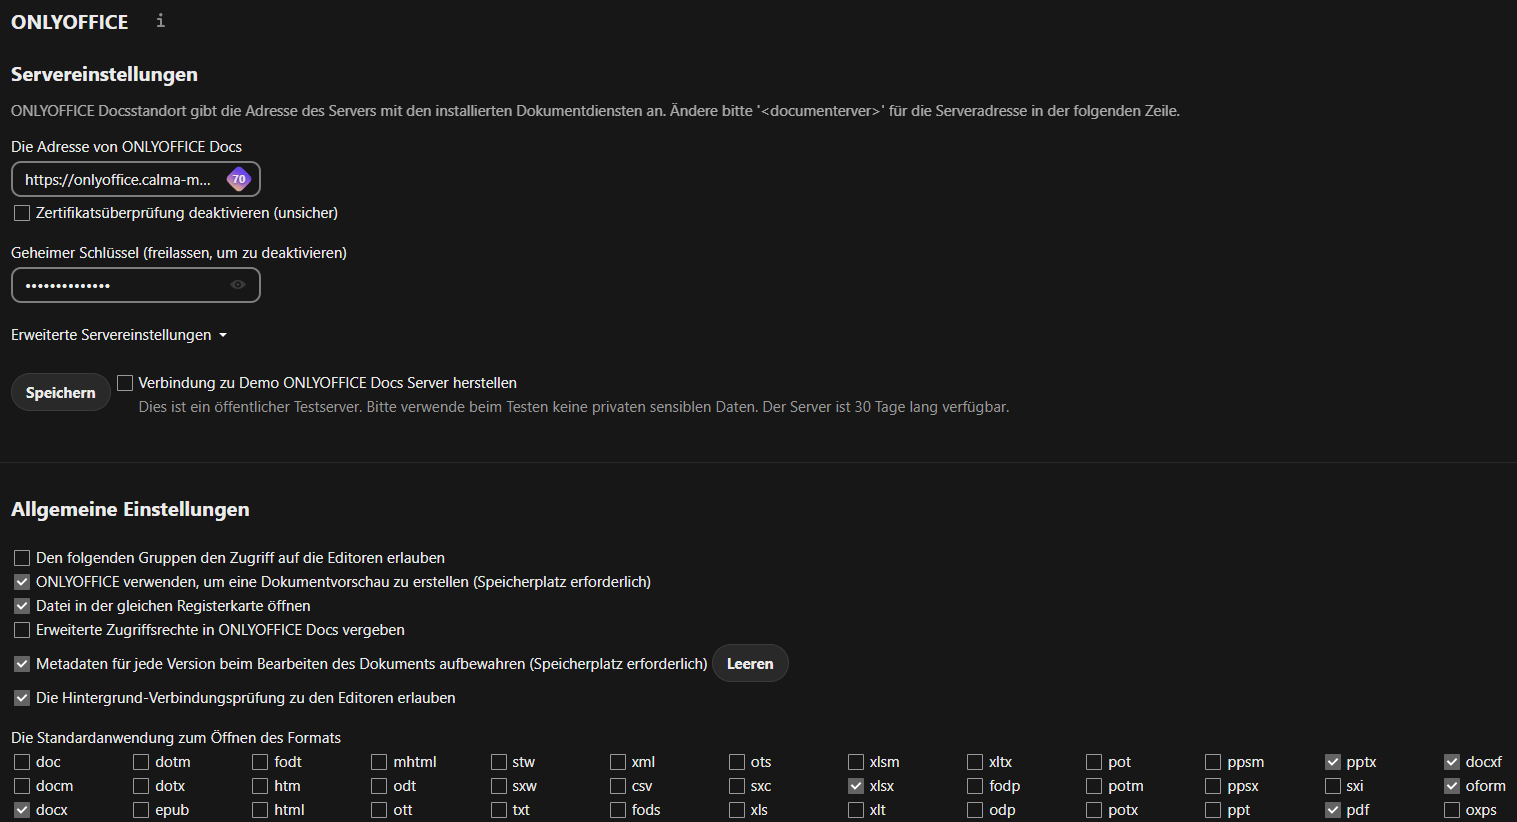Screen dimensions: 1517x822
Task: Click the Standardanwendung zum Öffnen des Formats label
Action: [176, 738]
